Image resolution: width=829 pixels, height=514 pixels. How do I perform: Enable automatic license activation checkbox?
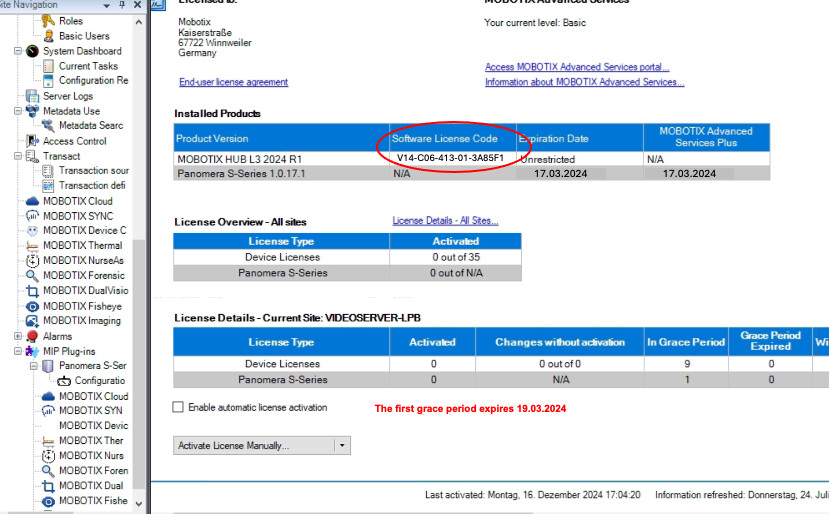[178, 407]
